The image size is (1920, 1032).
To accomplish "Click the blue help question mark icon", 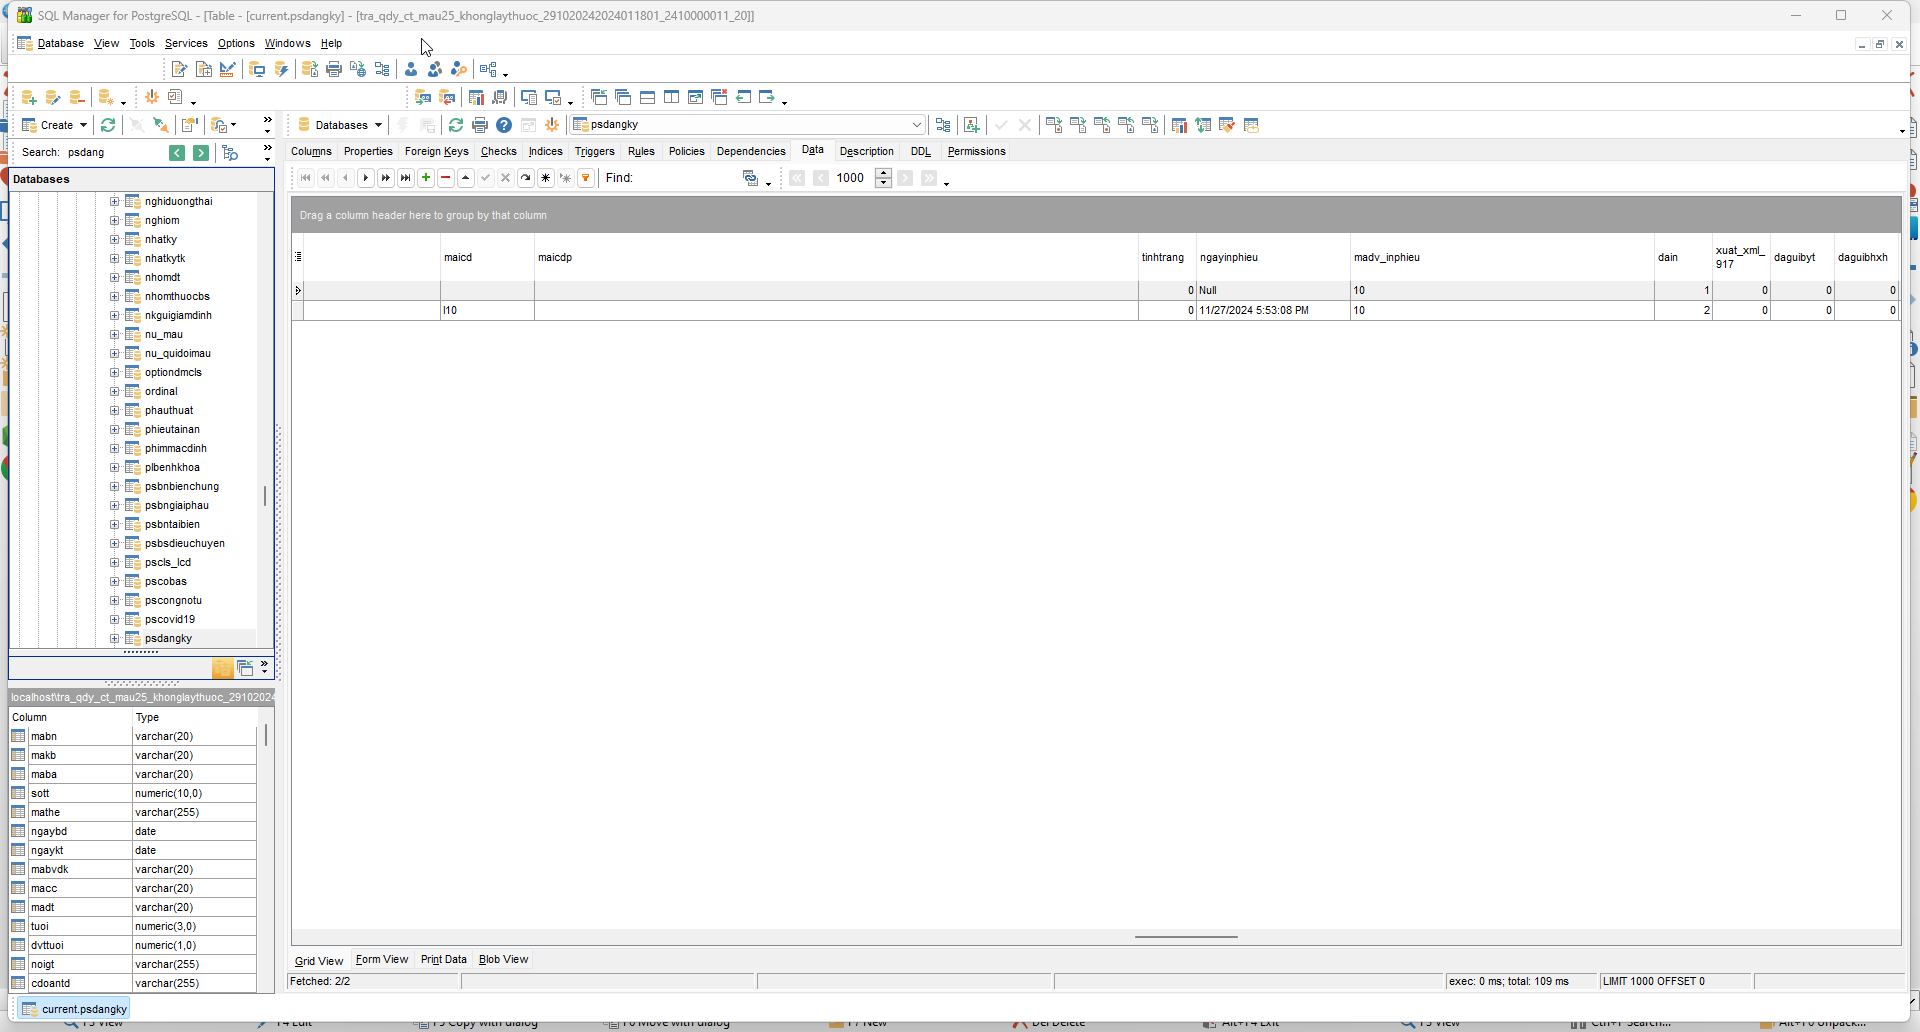I will tap(504, 125).
